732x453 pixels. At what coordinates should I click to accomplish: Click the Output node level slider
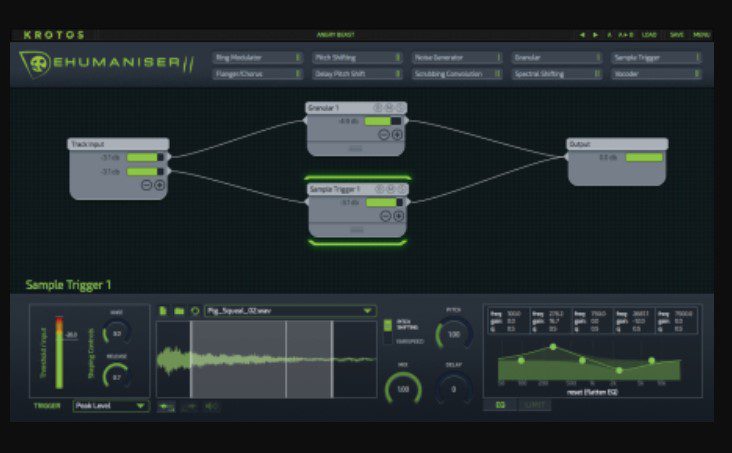tap(644, 157)
